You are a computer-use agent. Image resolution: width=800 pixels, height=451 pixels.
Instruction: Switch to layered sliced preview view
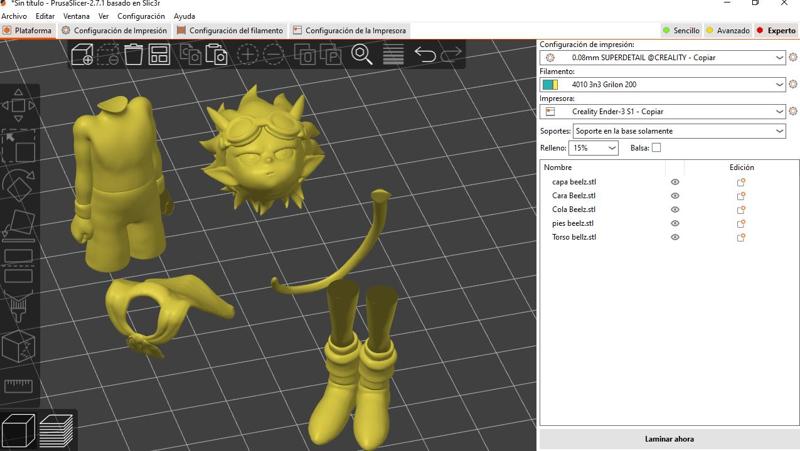click(57, 430)
